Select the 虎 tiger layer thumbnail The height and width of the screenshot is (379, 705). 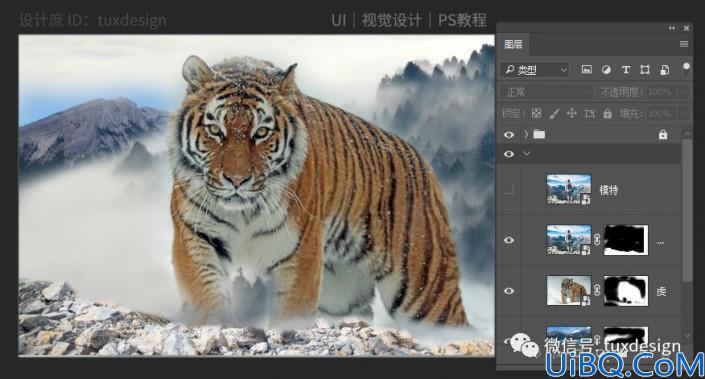point(569,291)
